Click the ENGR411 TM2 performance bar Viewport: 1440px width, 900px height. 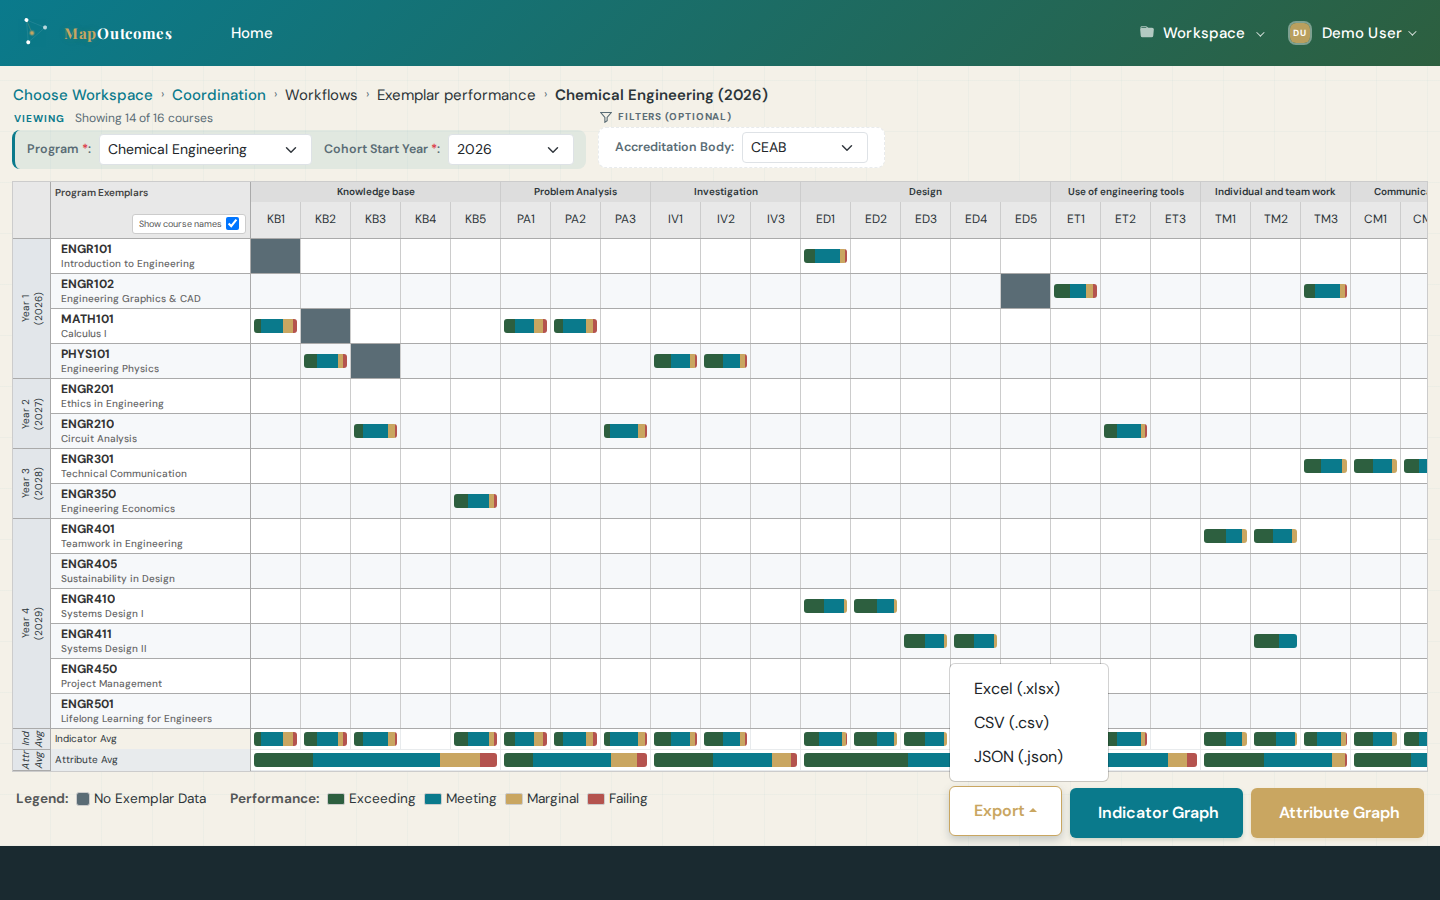tap(1275, 641)
